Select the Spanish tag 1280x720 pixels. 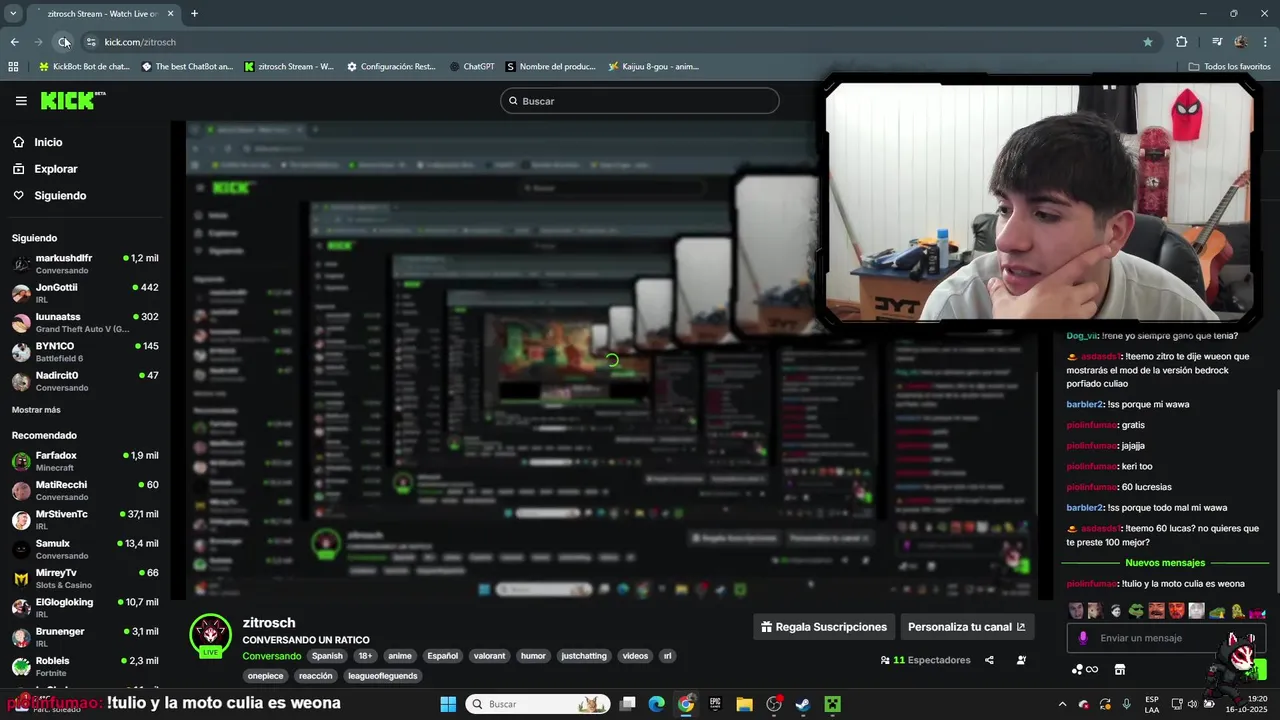(x=327, y=656)
